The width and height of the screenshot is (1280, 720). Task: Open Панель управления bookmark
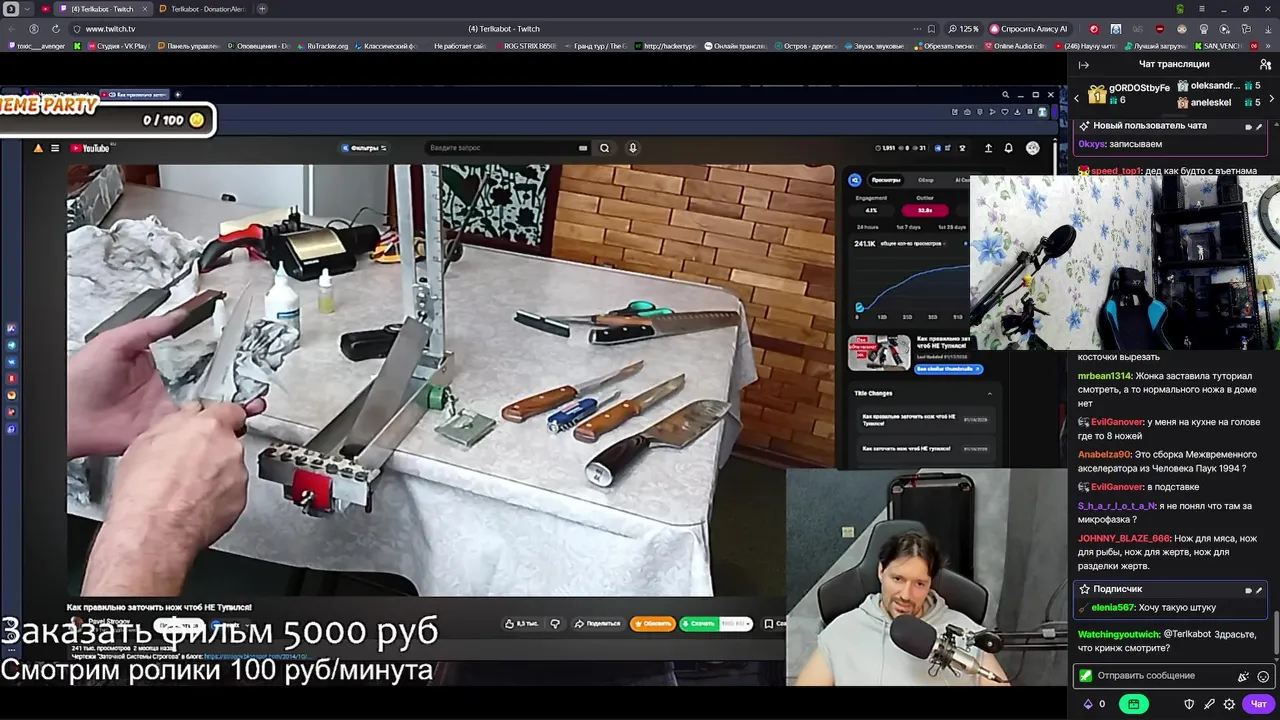pos(188,46)
